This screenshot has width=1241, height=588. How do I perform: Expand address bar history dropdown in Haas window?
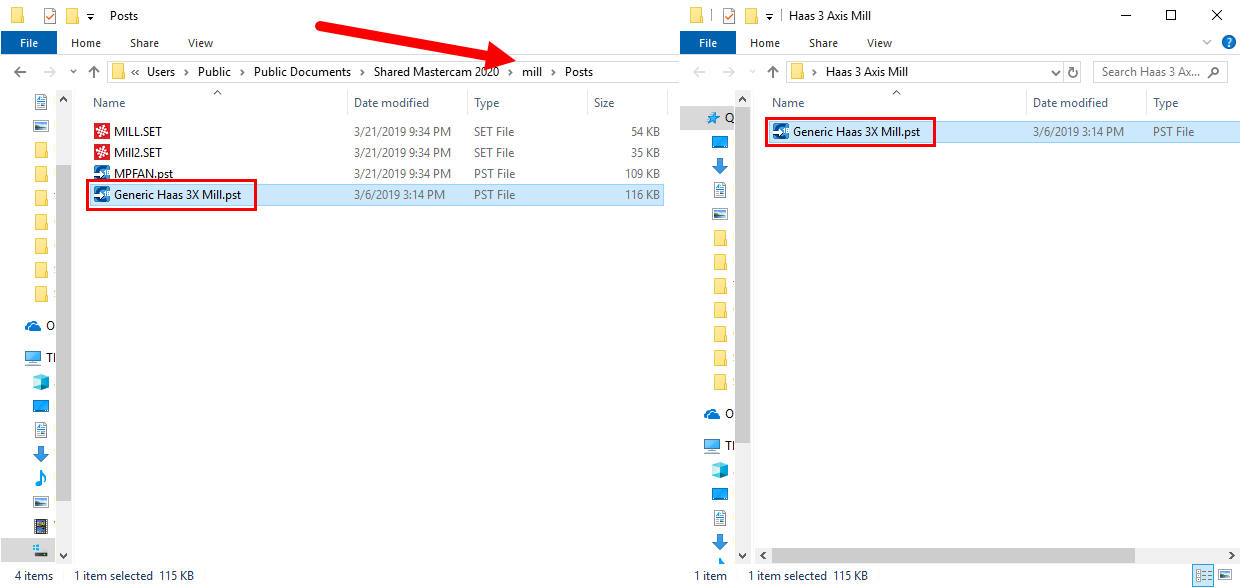(1056, 72)
